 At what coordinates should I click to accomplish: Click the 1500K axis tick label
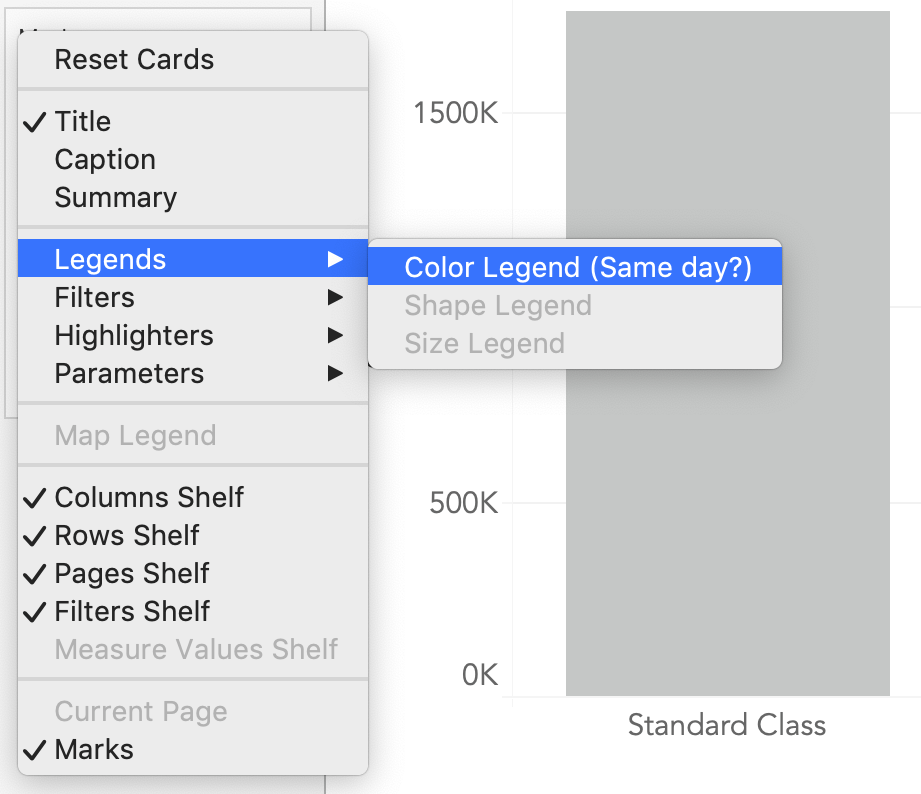(455, 113)
